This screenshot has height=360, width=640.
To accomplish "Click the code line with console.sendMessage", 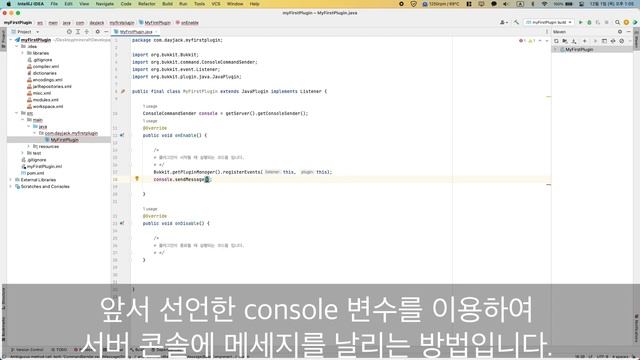I will pos(182,180).
